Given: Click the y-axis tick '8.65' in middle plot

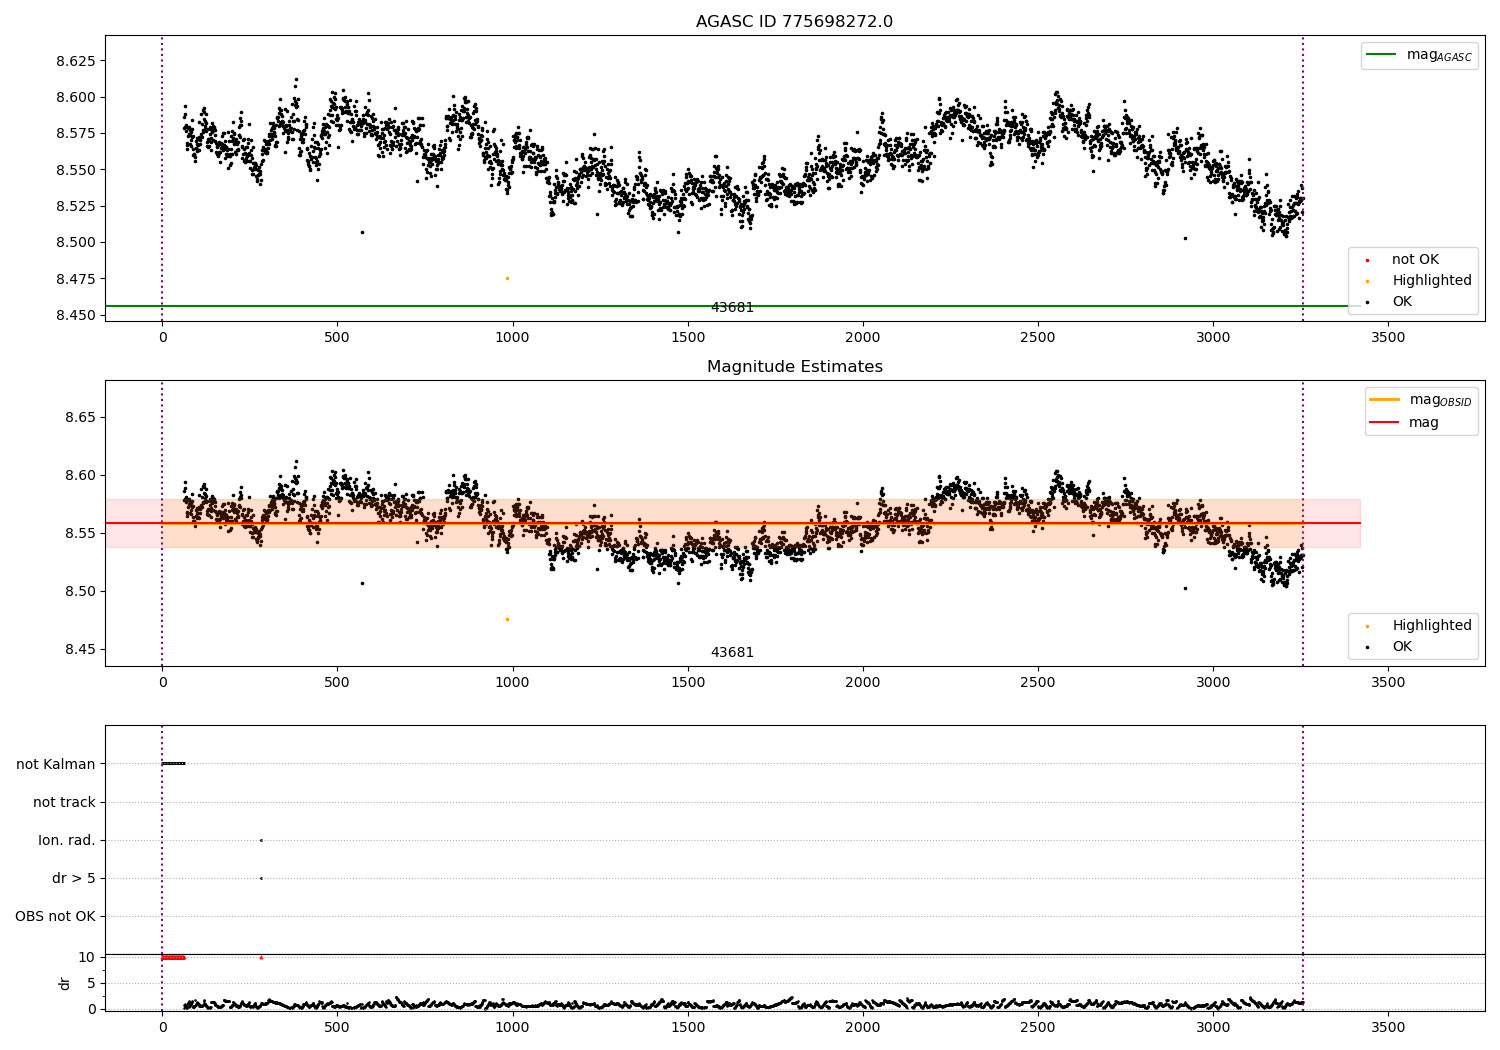Looking at the screenshot, I should click(80, 417).
